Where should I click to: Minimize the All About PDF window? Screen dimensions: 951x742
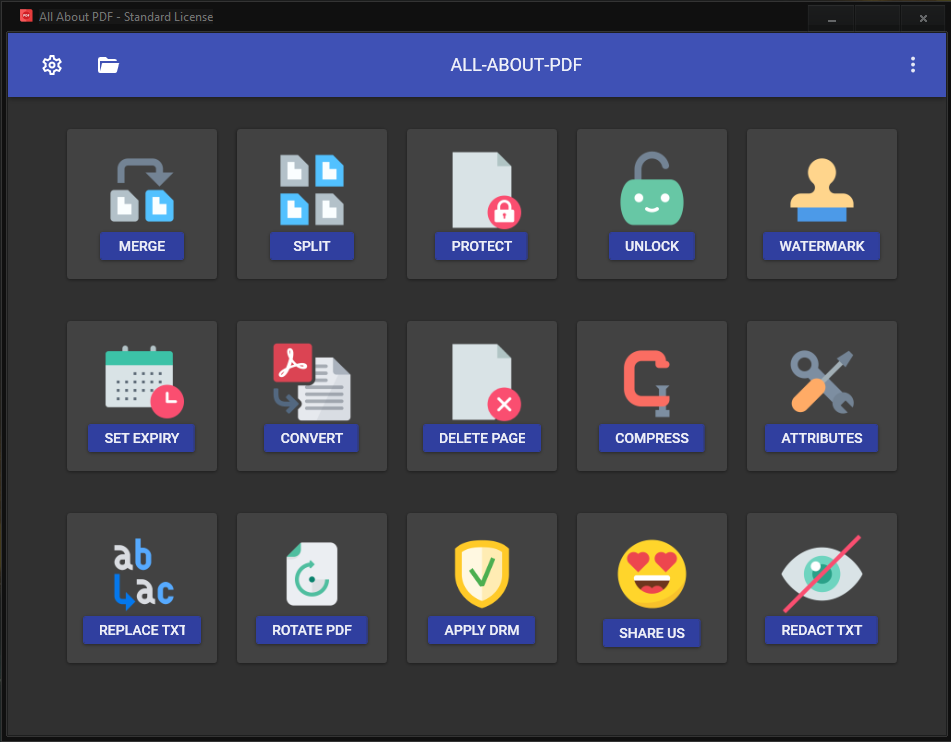coord(832,19)
